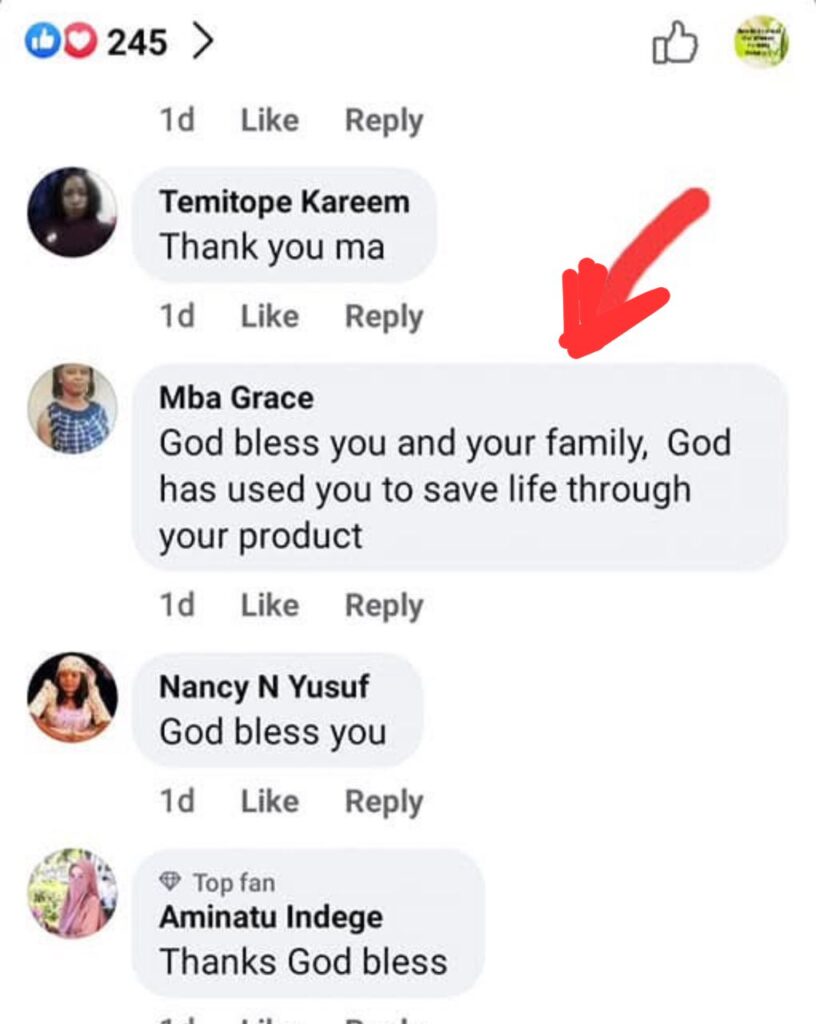Open the Nancy N Yusuf name link
Image resolution: width=816 pixels, height=1024 pixels.
click(x=264, y=687)
